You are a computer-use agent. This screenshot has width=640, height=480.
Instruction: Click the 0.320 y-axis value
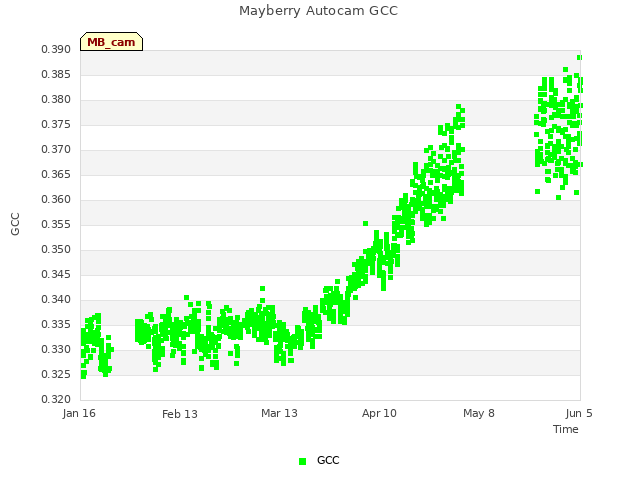(x=56, y=399)
